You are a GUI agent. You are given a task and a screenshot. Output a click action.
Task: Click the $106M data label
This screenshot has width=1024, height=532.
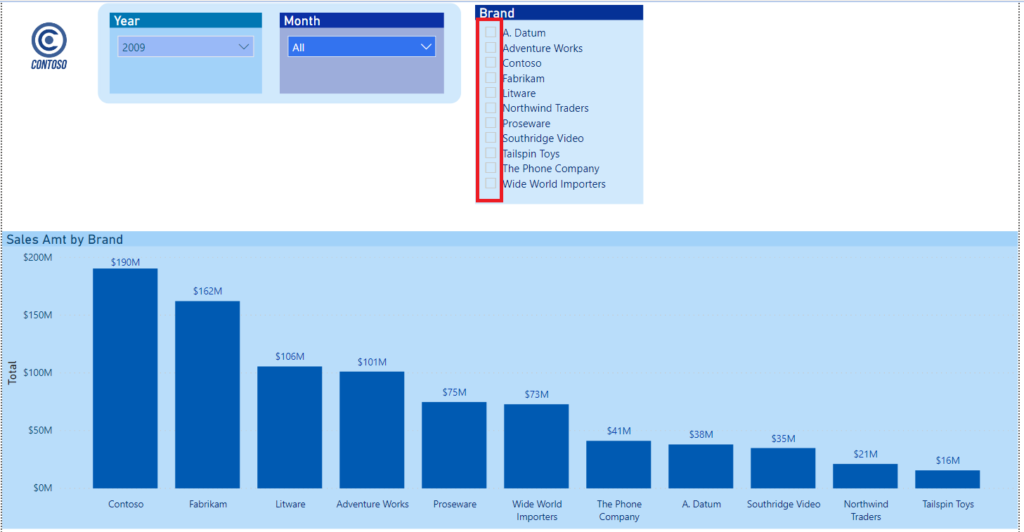(x=290, y=356)
